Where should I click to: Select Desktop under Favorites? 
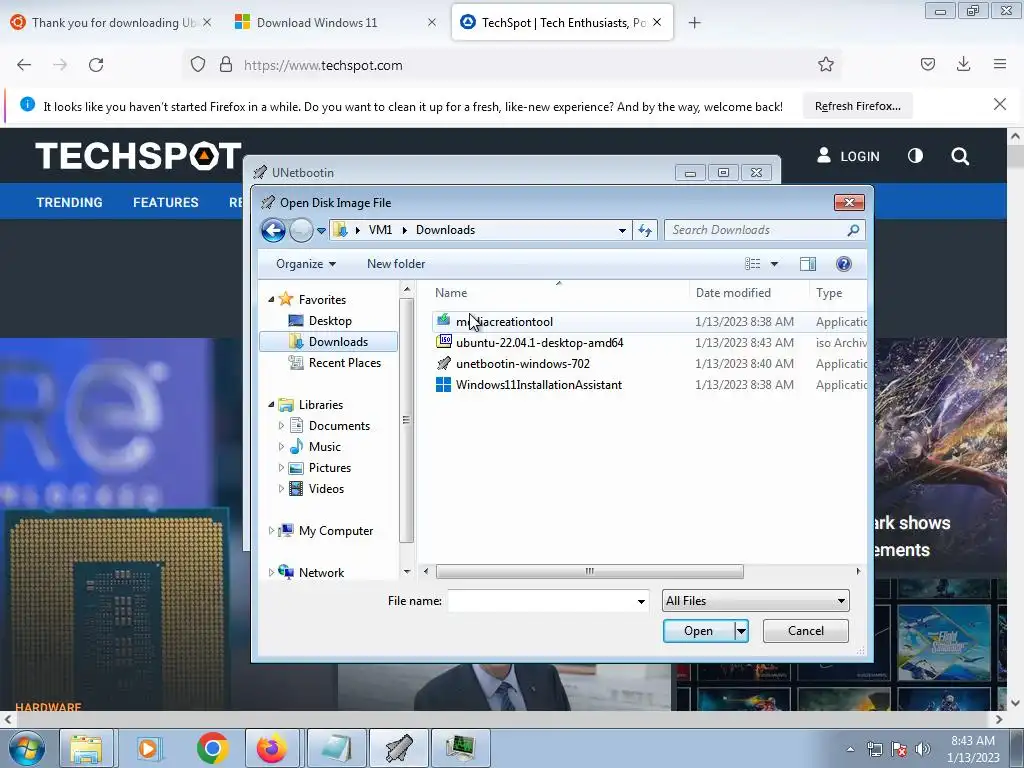(x=330, y=321)
